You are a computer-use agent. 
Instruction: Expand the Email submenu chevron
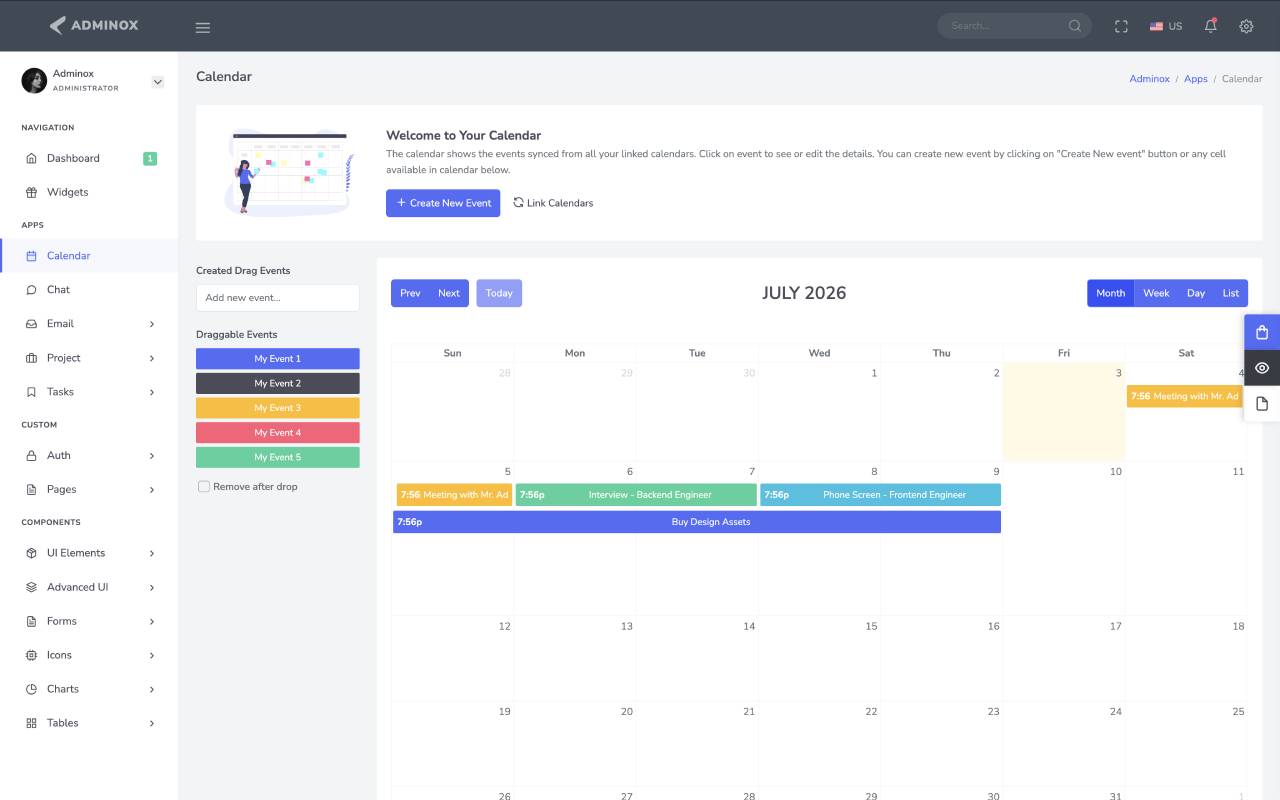coord(152,324)
